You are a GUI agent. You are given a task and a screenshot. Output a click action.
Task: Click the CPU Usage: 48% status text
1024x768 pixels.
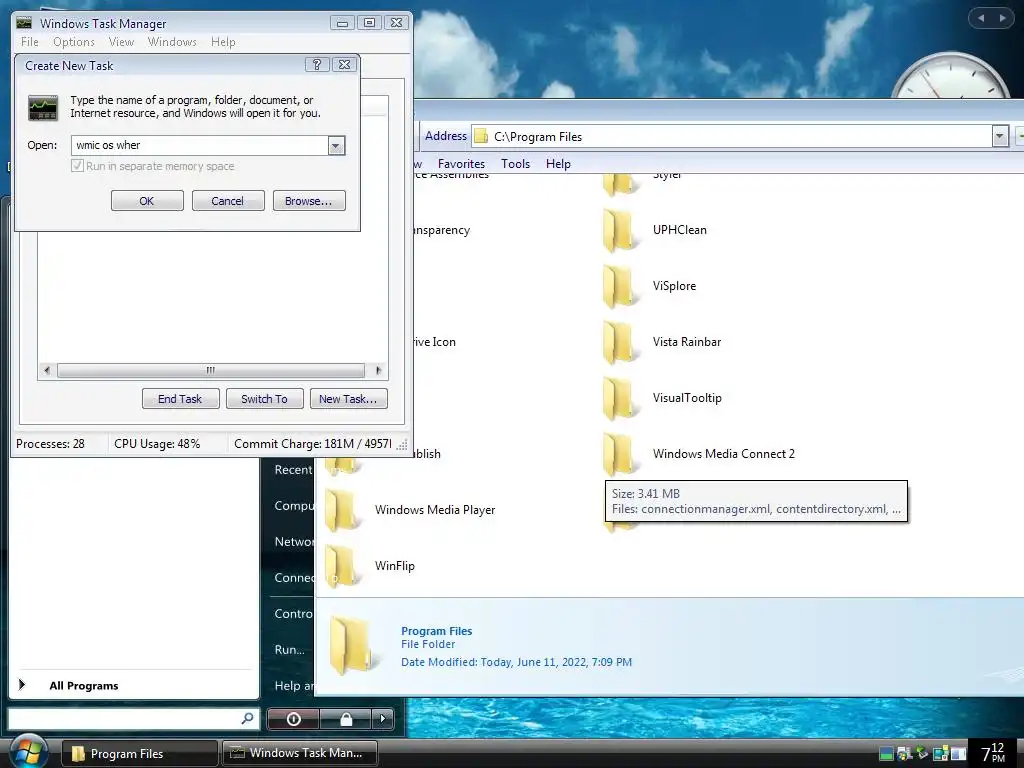tap(157, 444)
